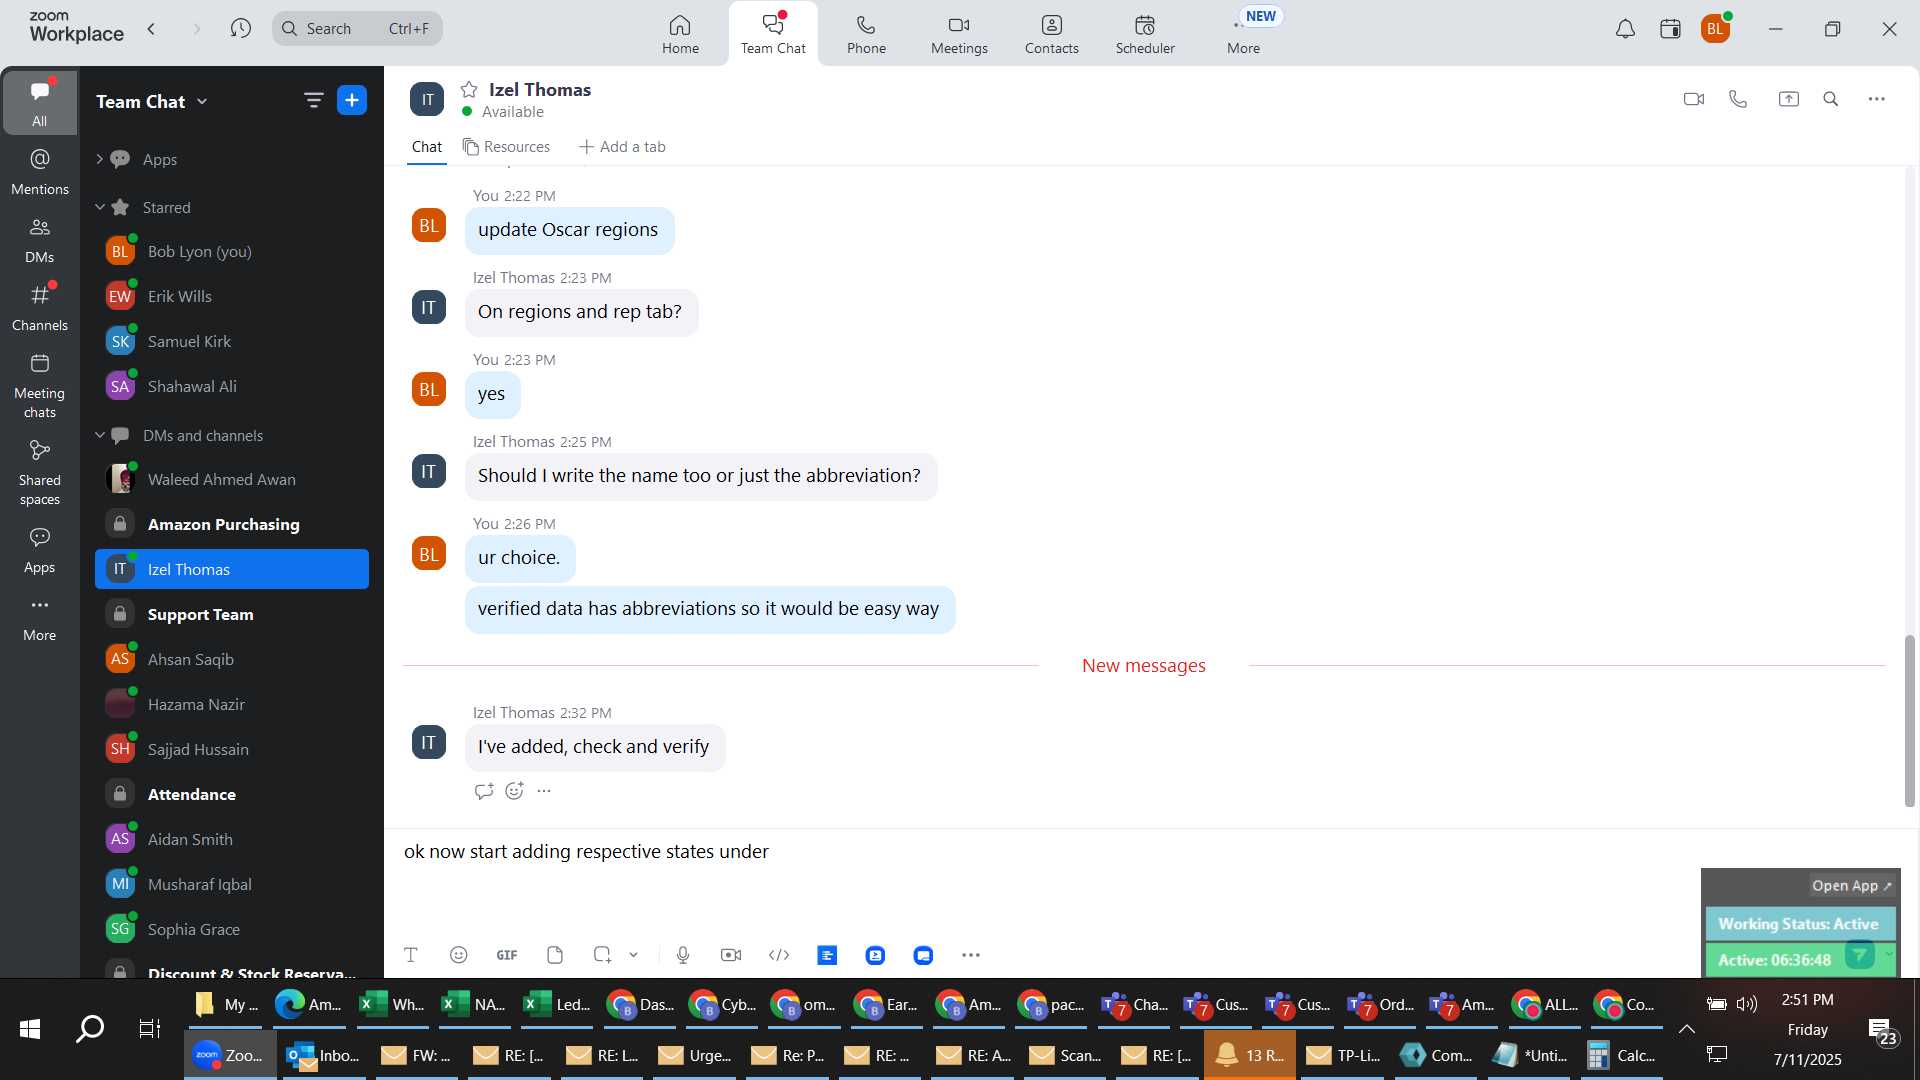Open the calendar icon in title bar
This screenshot has width=1920, height=1080.
(x=1669, y=29)
